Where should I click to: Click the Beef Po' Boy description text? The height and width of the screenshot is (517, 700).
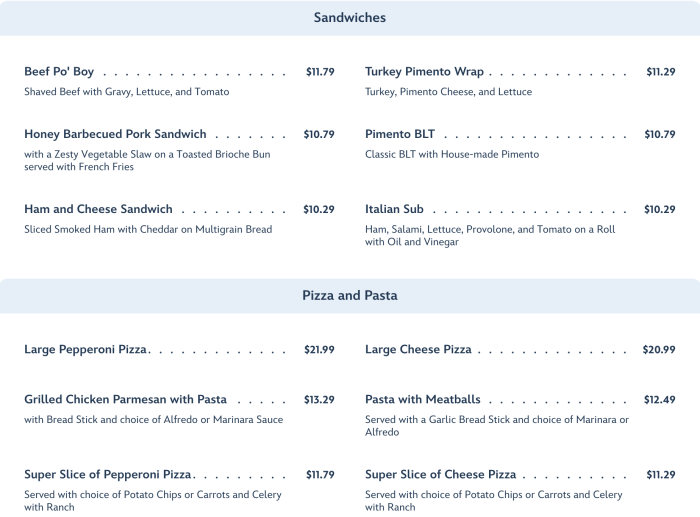[x=126, y=92]
